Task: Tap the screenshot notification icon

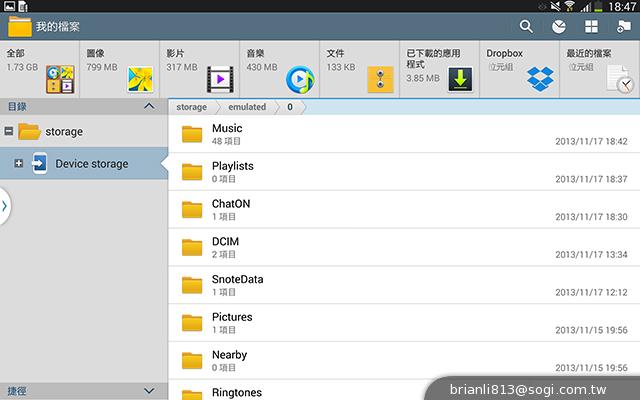Action: (9, 6)
